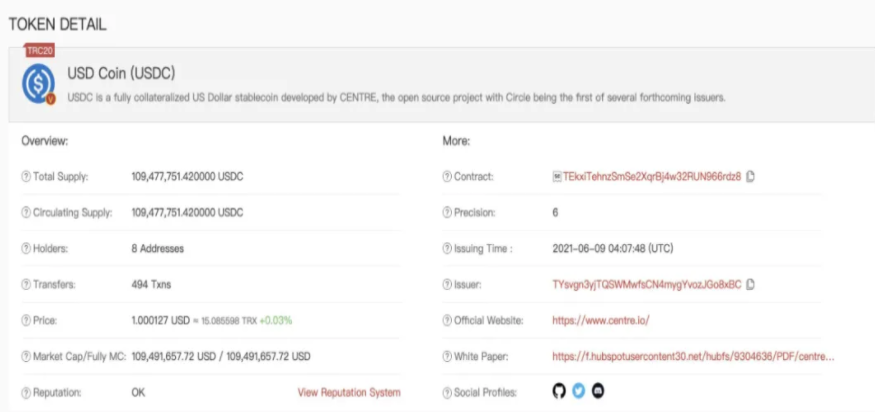
Task: Copy the issuer address
Action: click(751, 284)
